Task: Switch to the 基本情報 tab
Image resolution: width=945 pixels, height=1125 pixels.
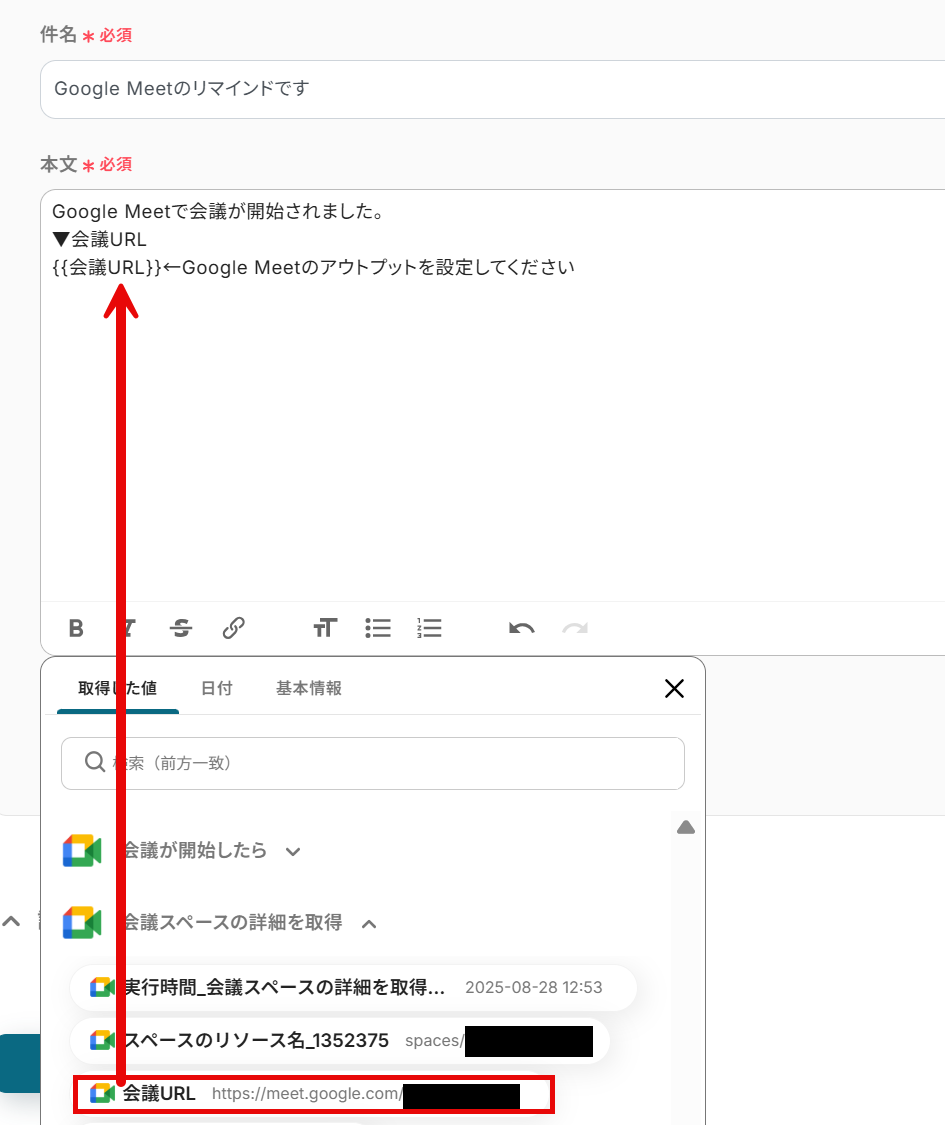Action: 309,689
